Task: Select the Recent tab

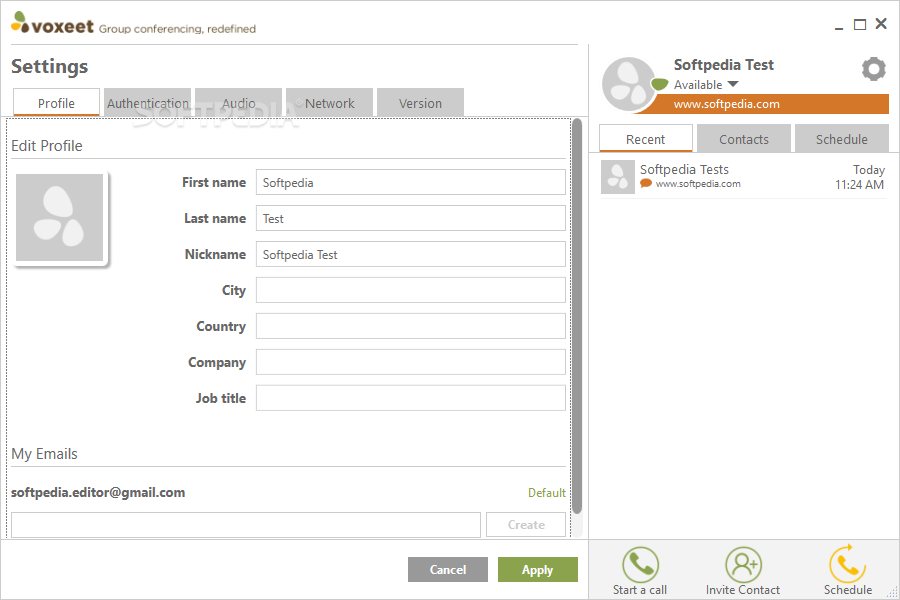Action: click(646, 139)
